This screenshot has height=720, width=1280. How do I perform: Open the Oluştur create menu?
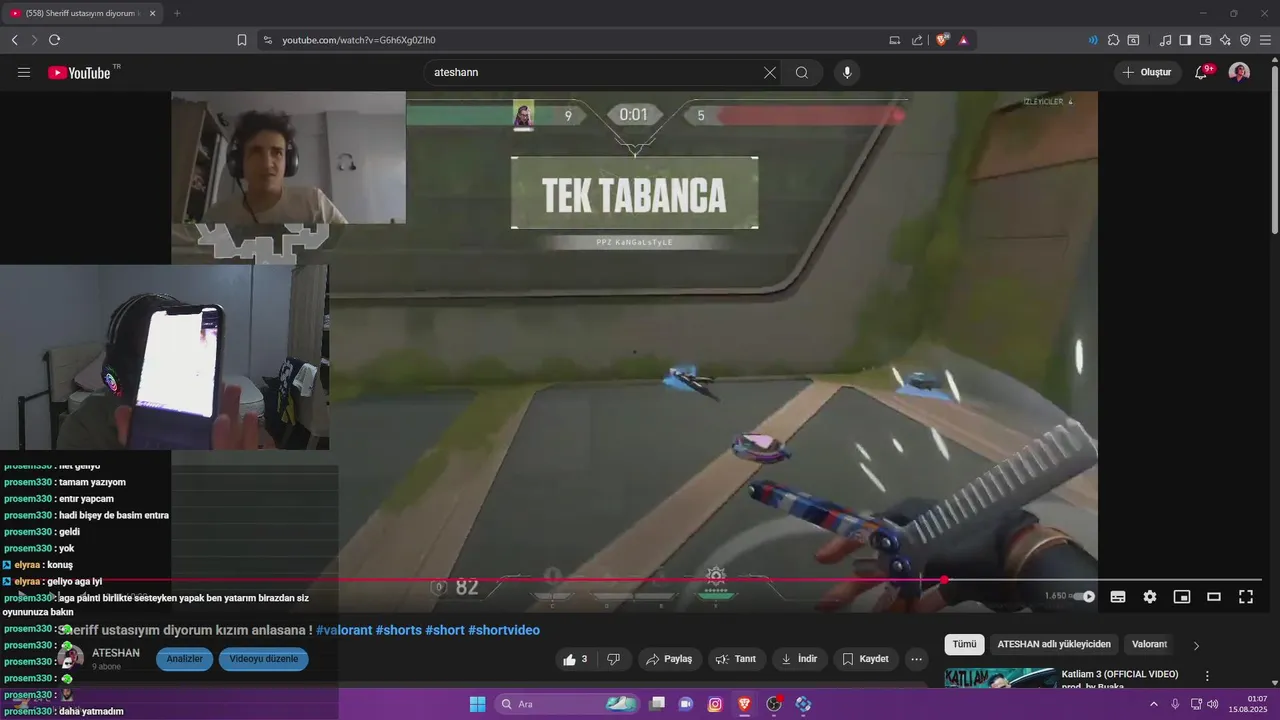1147,72
